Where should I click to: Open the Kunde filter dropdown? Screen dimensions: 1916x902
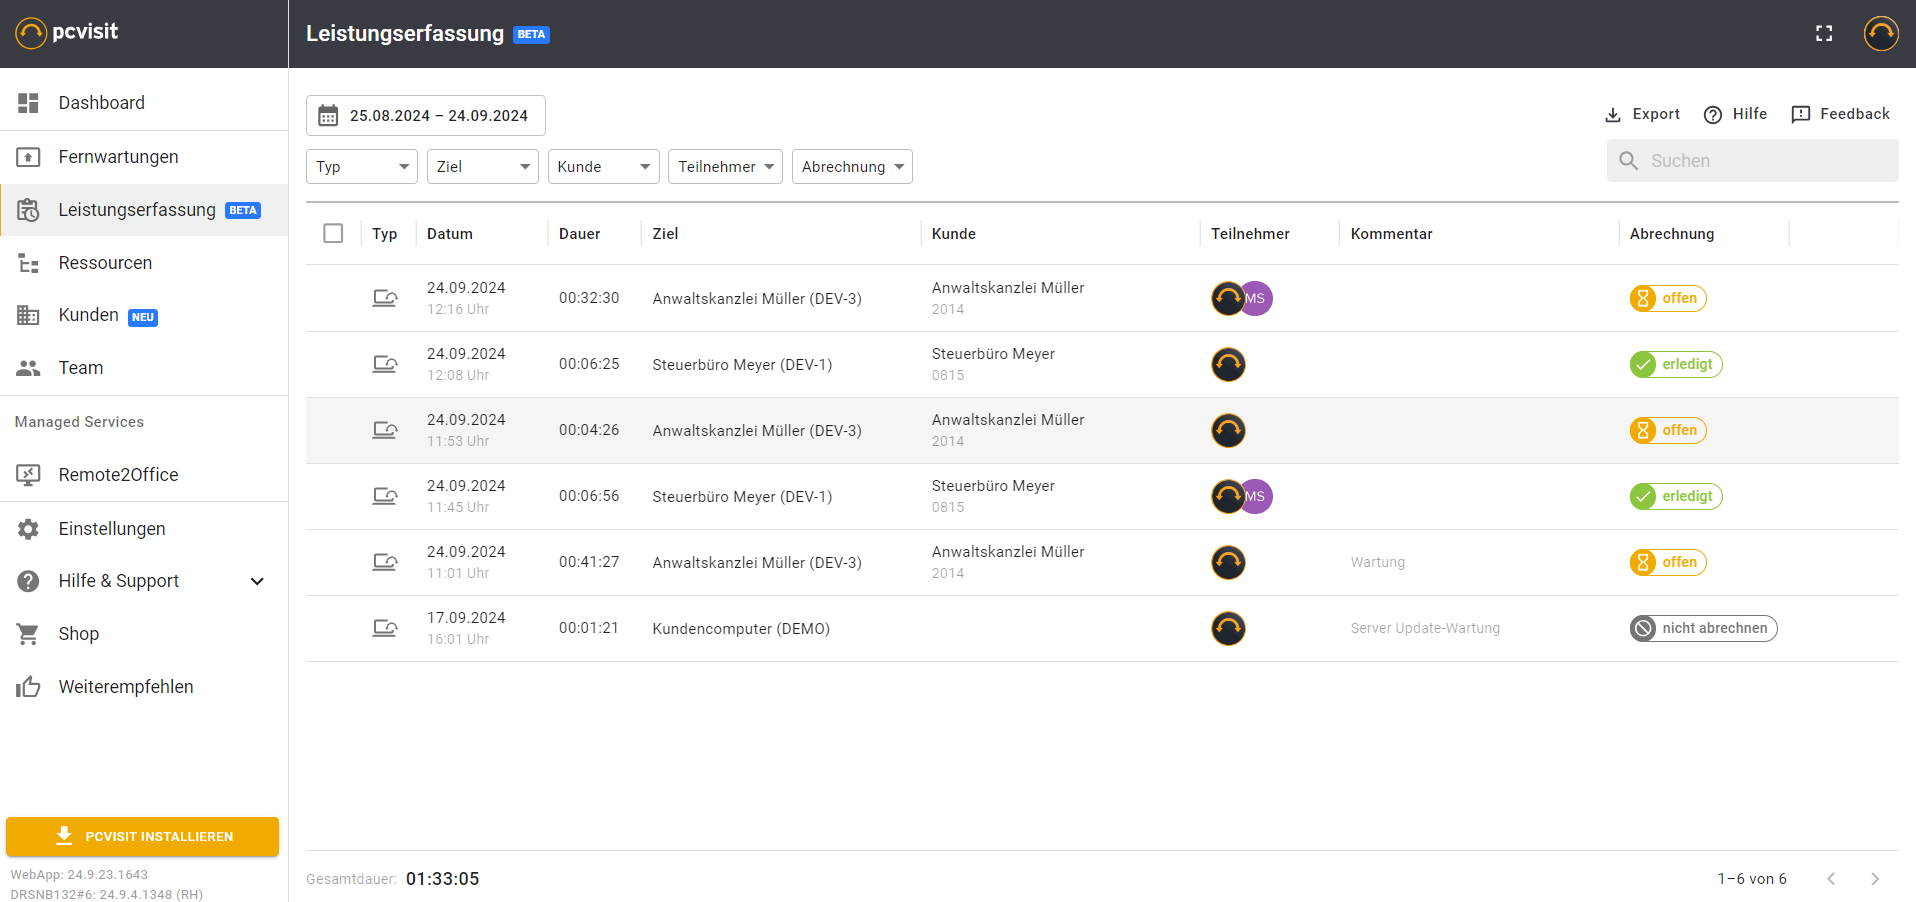click(603, 167)
